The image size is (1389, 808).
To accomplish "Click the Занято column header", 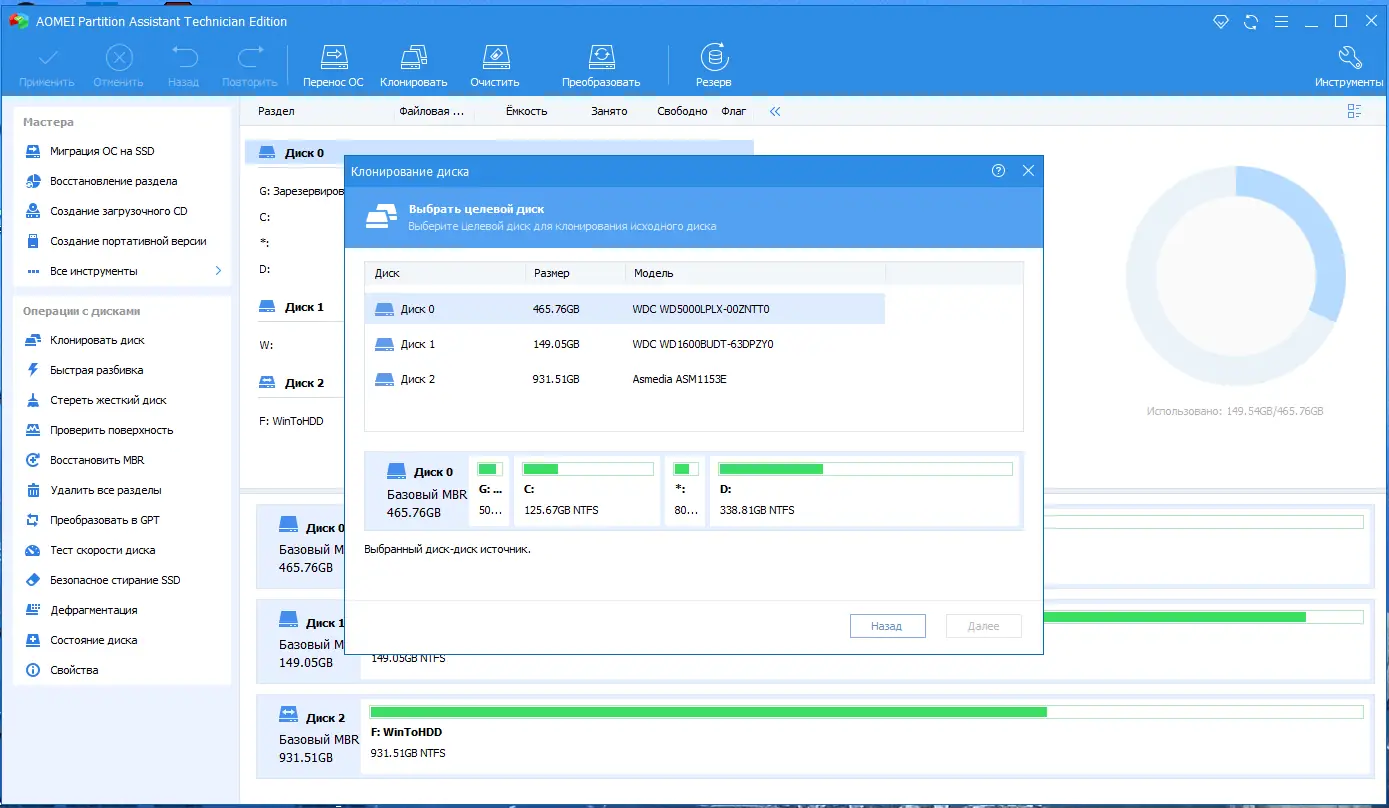I will [609, 111].
